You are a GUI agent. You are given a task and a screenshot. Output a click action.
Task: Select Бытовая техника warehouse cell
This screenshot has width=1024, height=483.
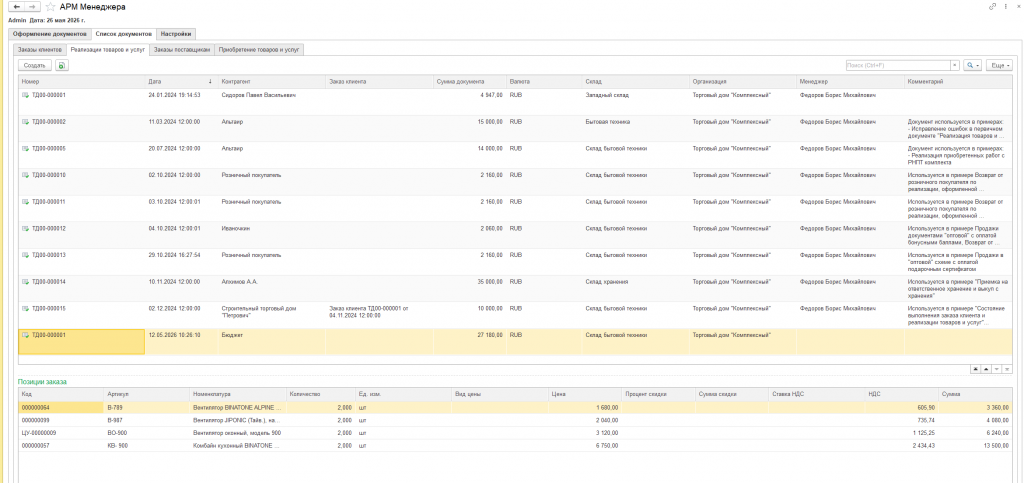tap(635, 129)
